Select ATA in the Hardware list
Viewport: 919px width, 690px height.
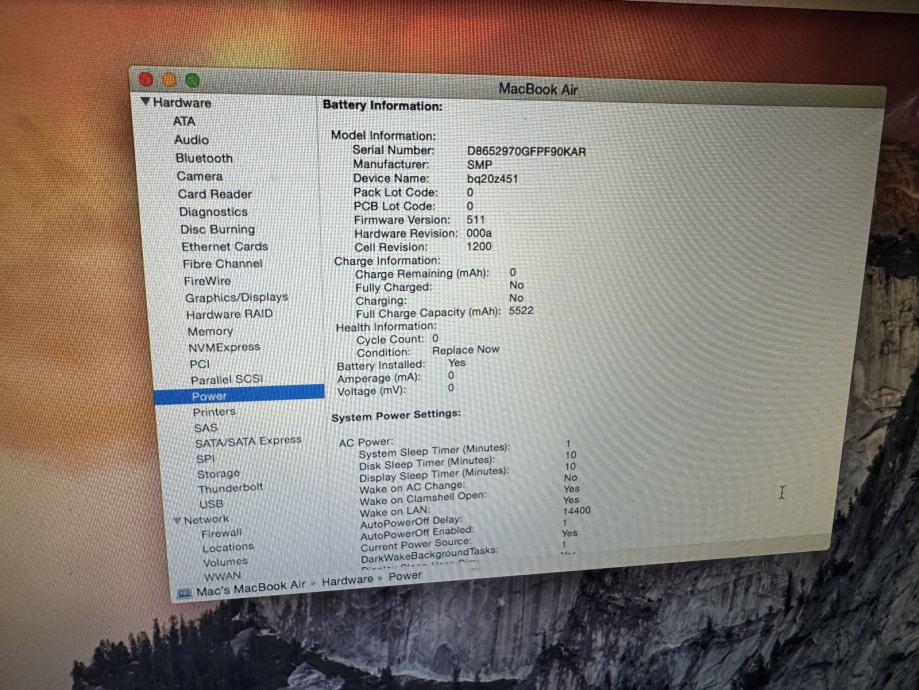point(184,121)
